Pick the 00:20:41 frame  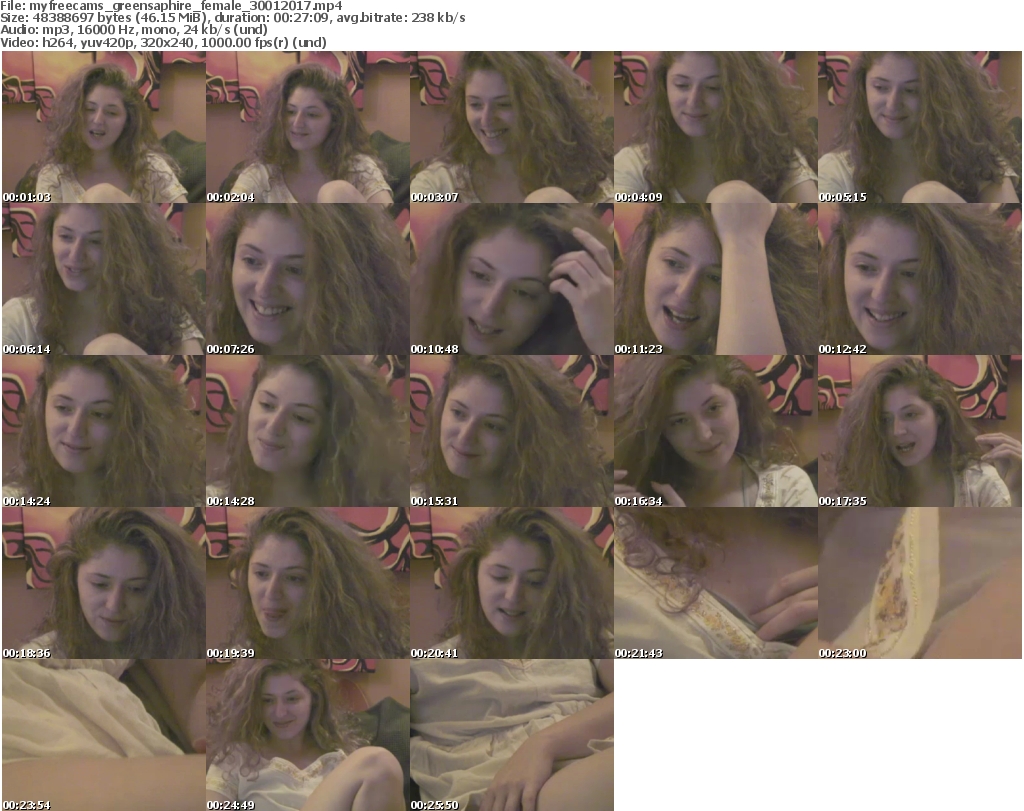[512, 583]
